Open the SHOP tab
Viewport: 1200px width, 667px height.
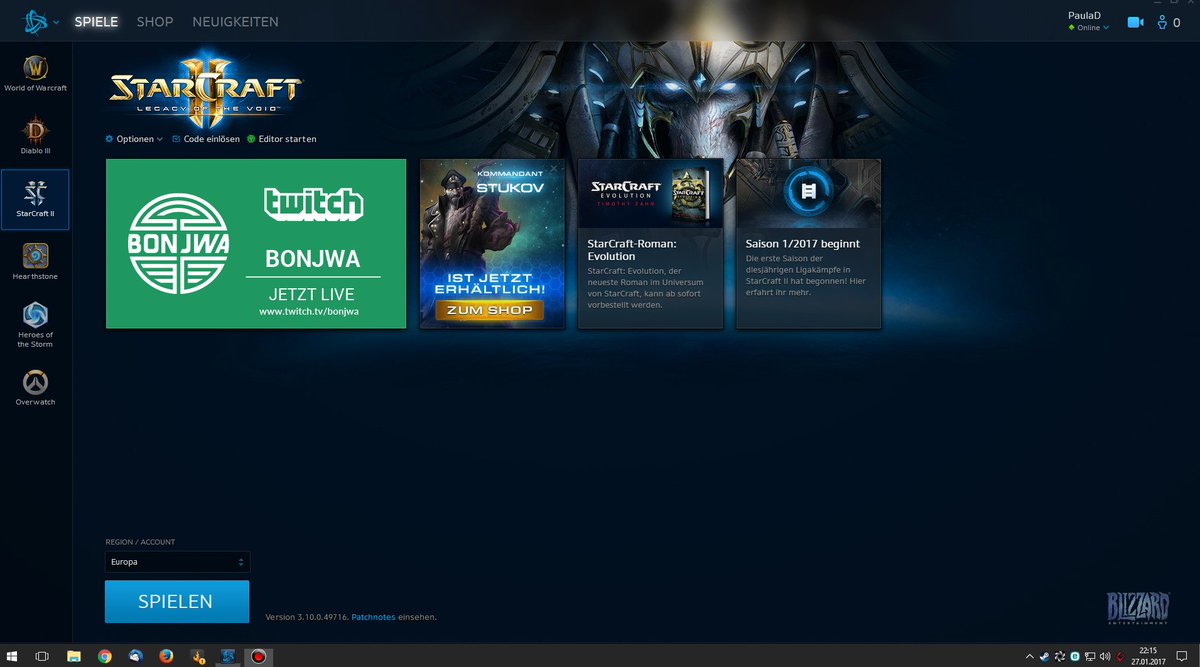point(155,22)
